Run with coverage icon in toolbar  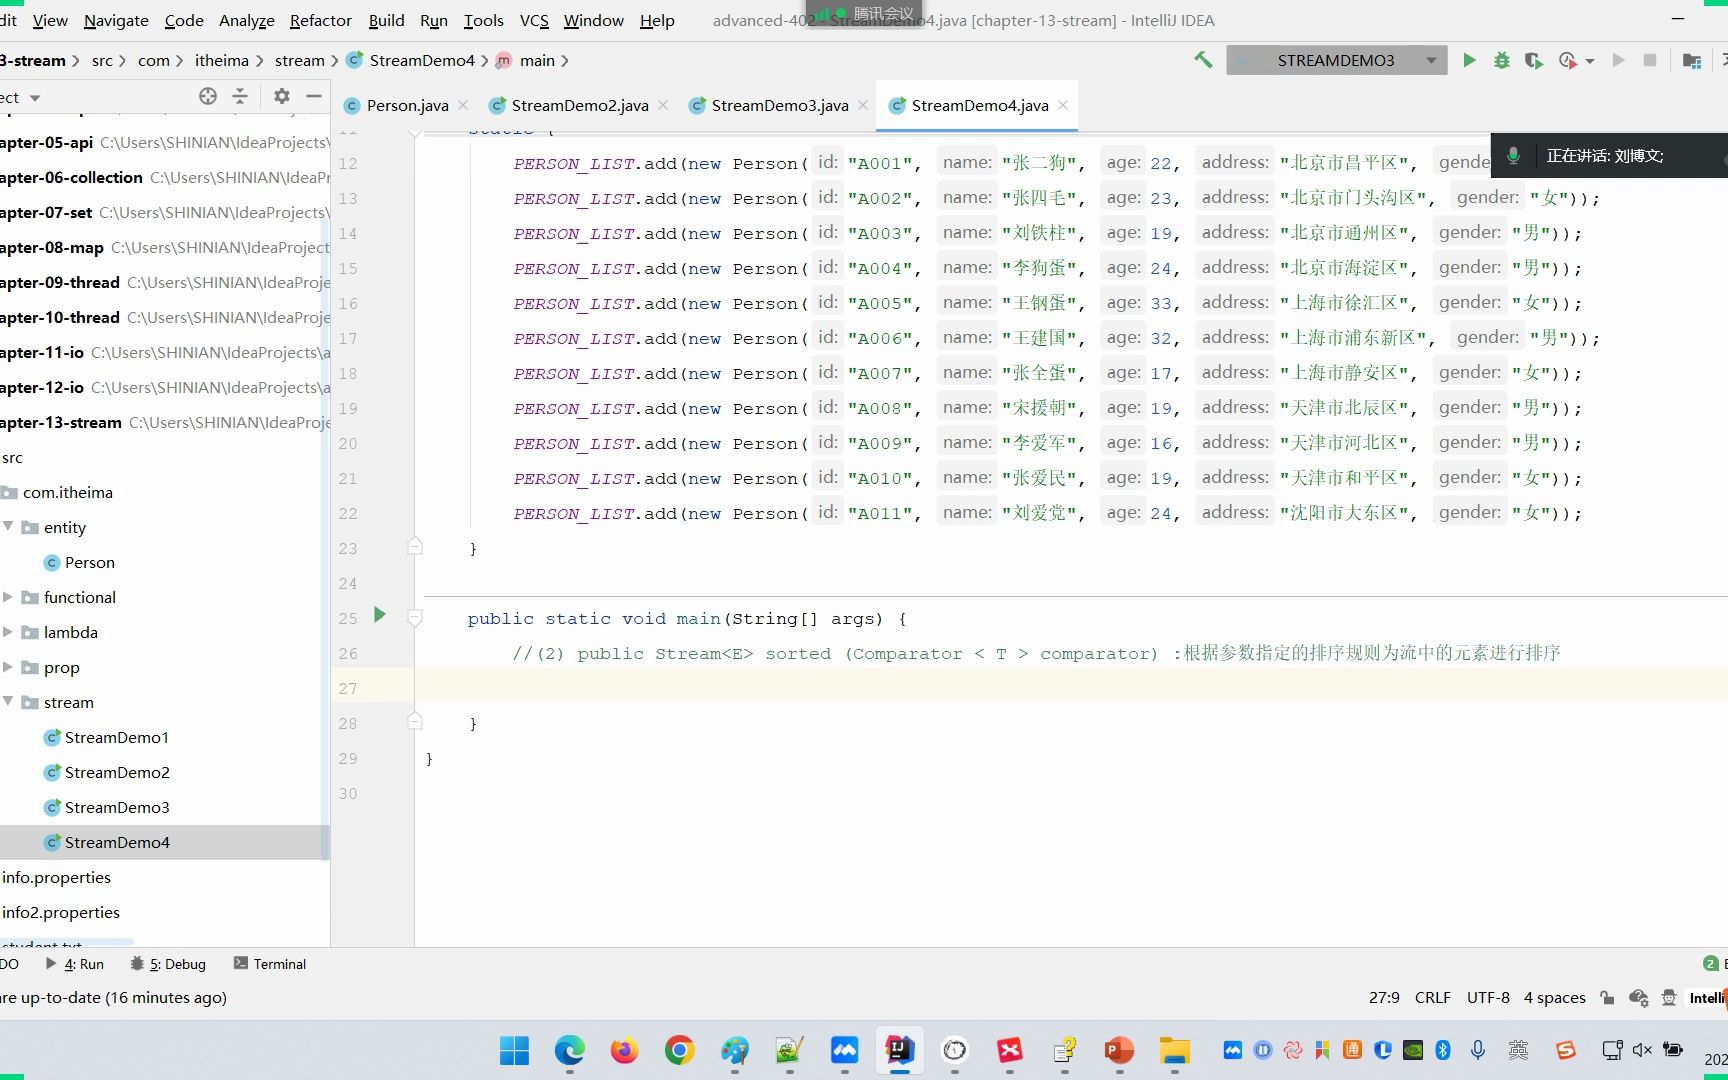coord(1533,60)
